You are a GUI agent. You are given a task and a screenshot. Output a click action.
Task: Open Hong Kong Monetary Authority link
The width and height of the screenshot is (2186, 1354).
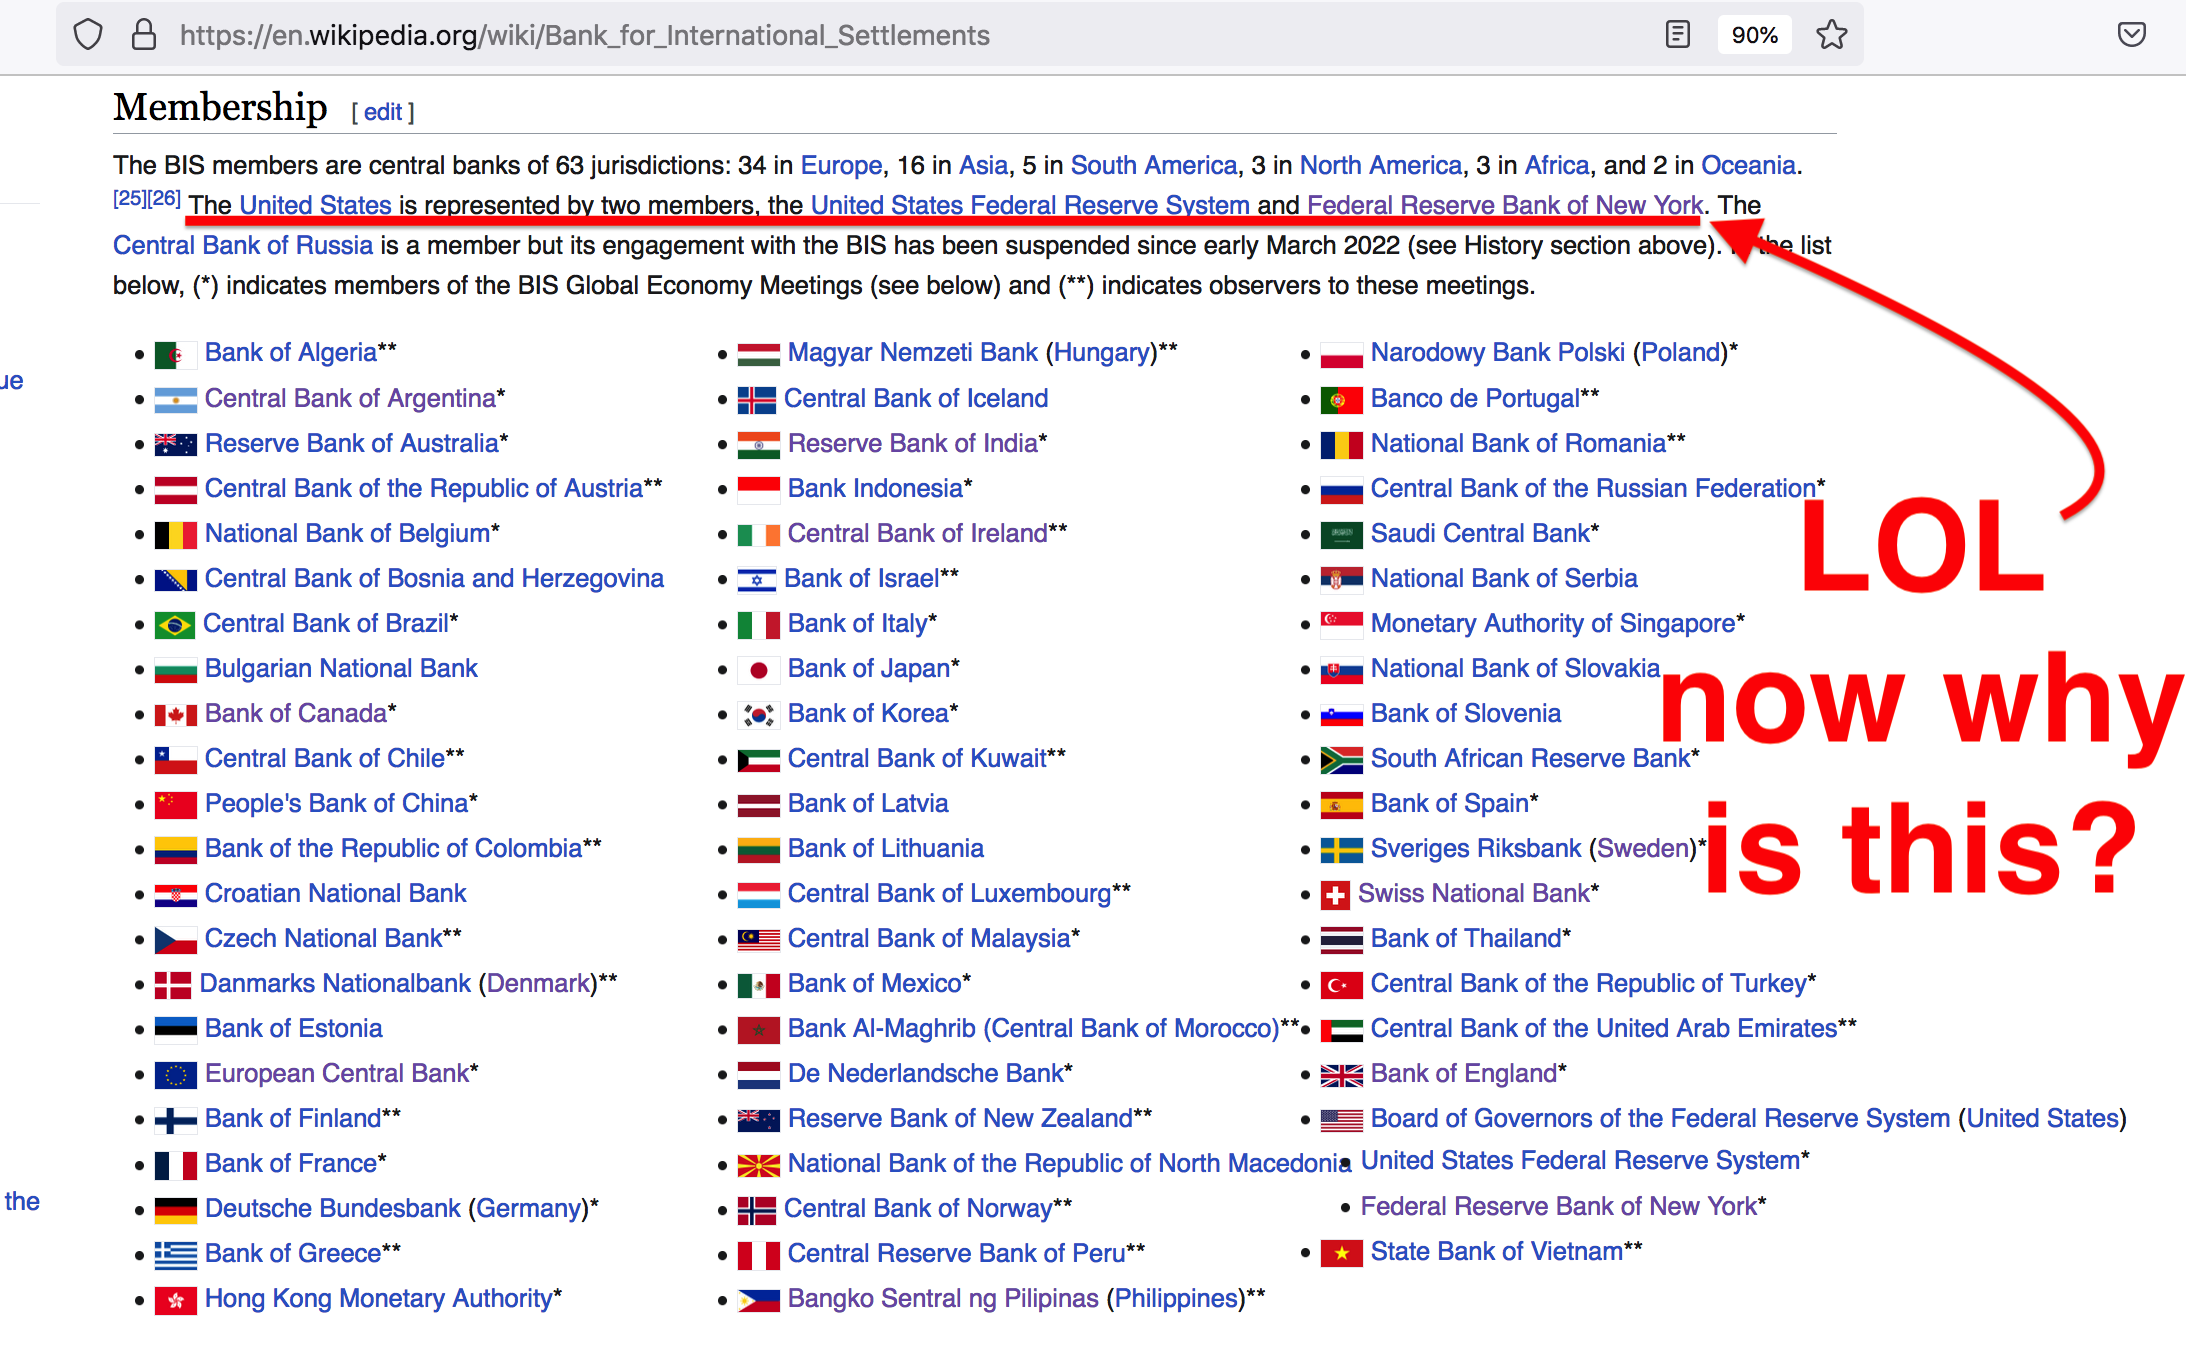[x=378, y=1298]
